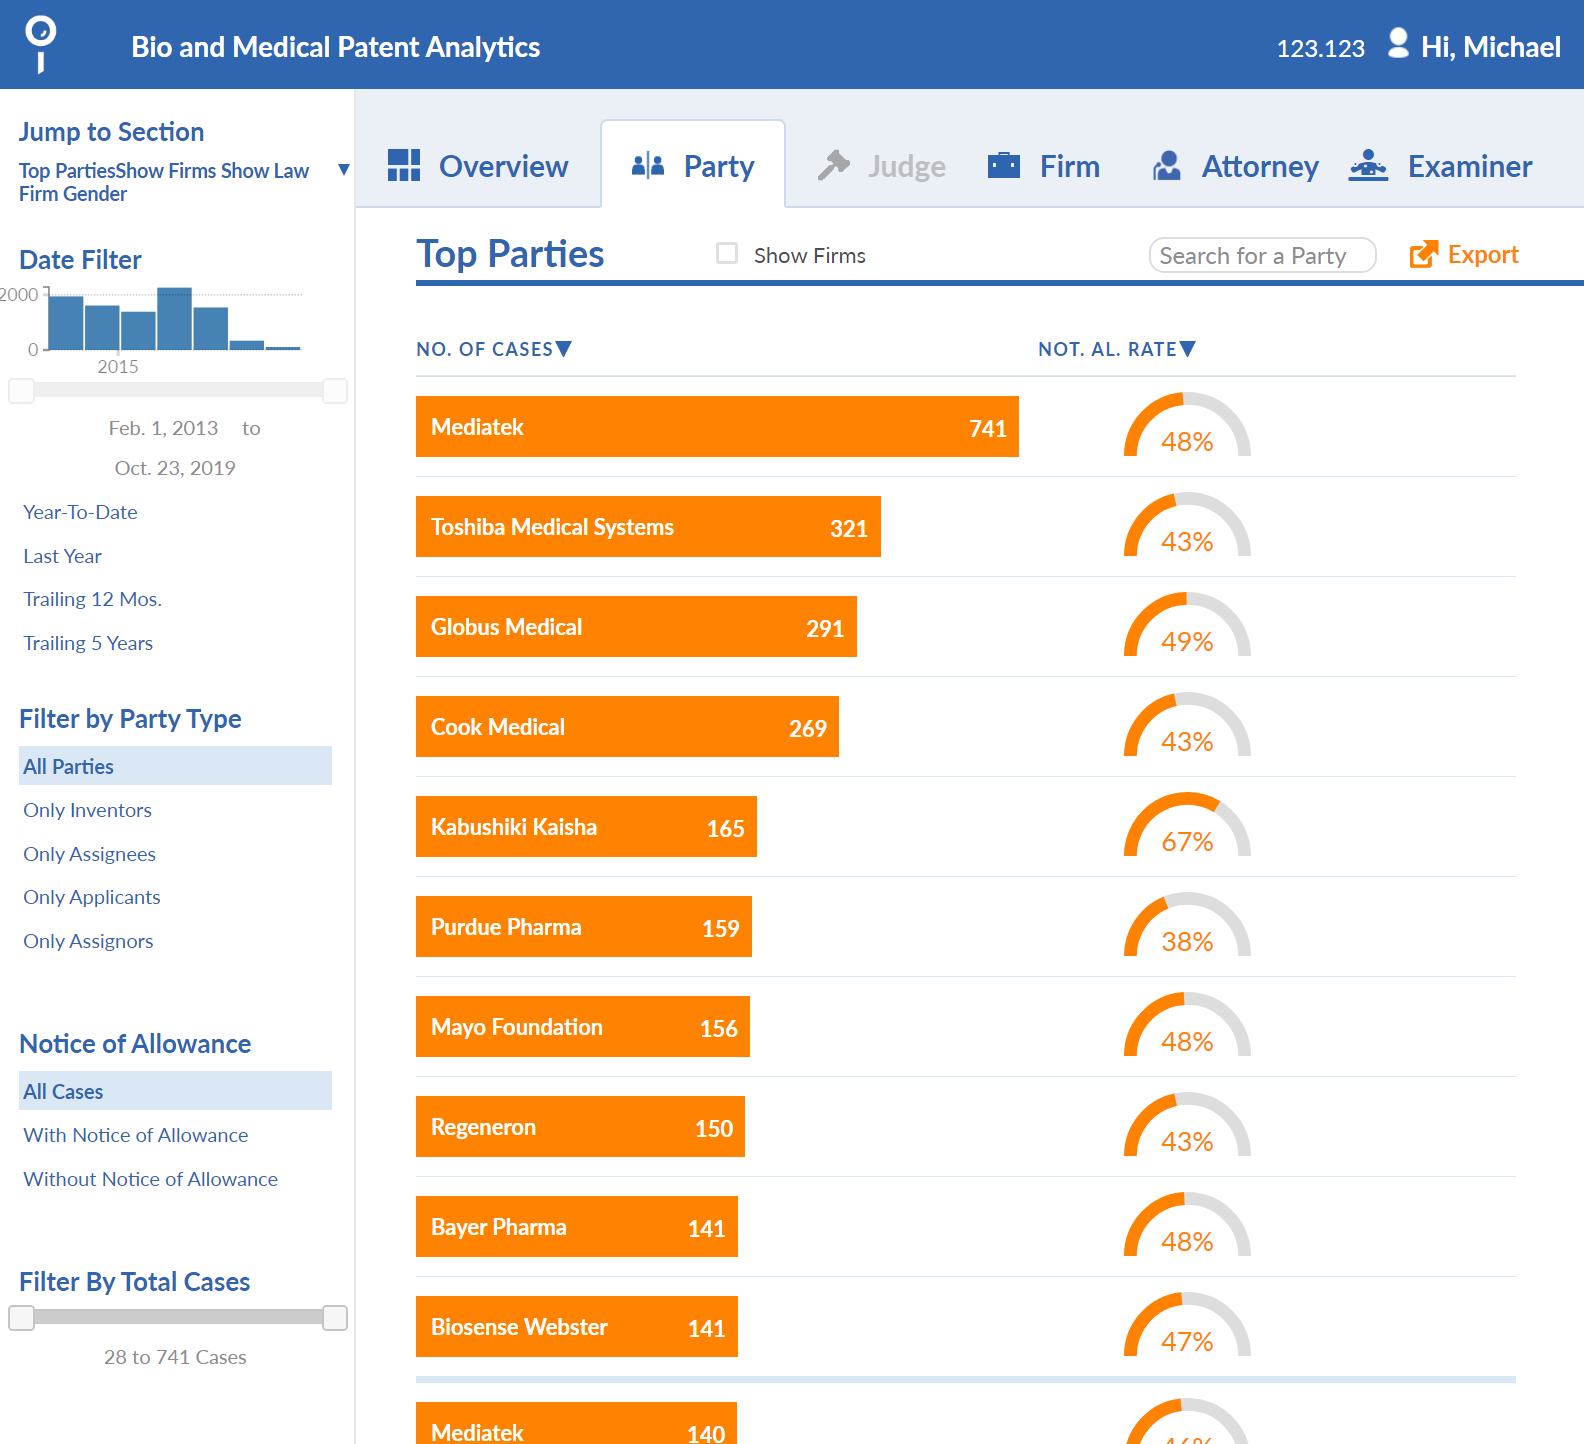
Task: Click the Party people icon
Action: tap(648, 165)
